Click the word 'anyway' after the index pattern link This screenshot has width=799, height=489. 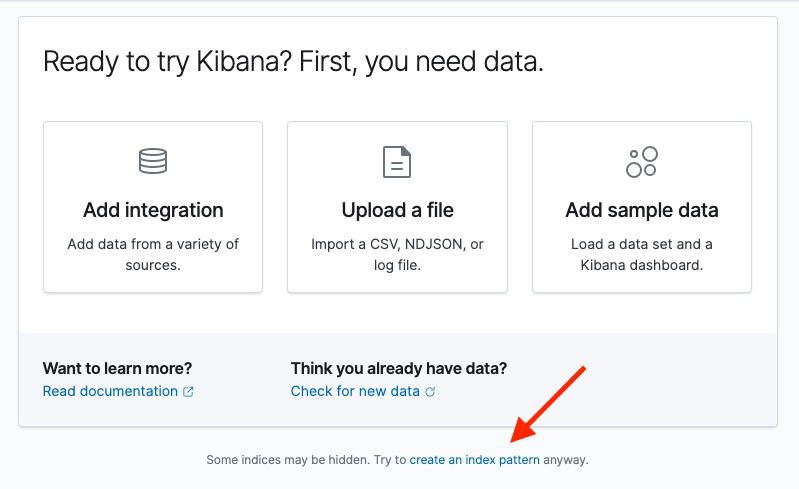tap(565, 460)
